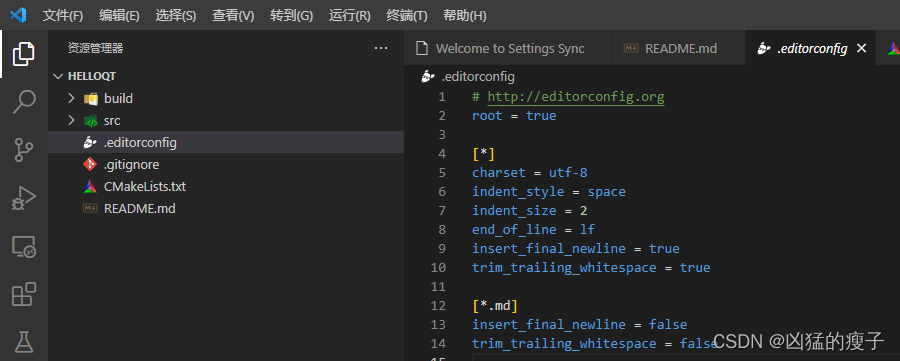Screen dimensions: 900x361
Task: Open the Remote Explorer view
Action: (x=24, y=247)
